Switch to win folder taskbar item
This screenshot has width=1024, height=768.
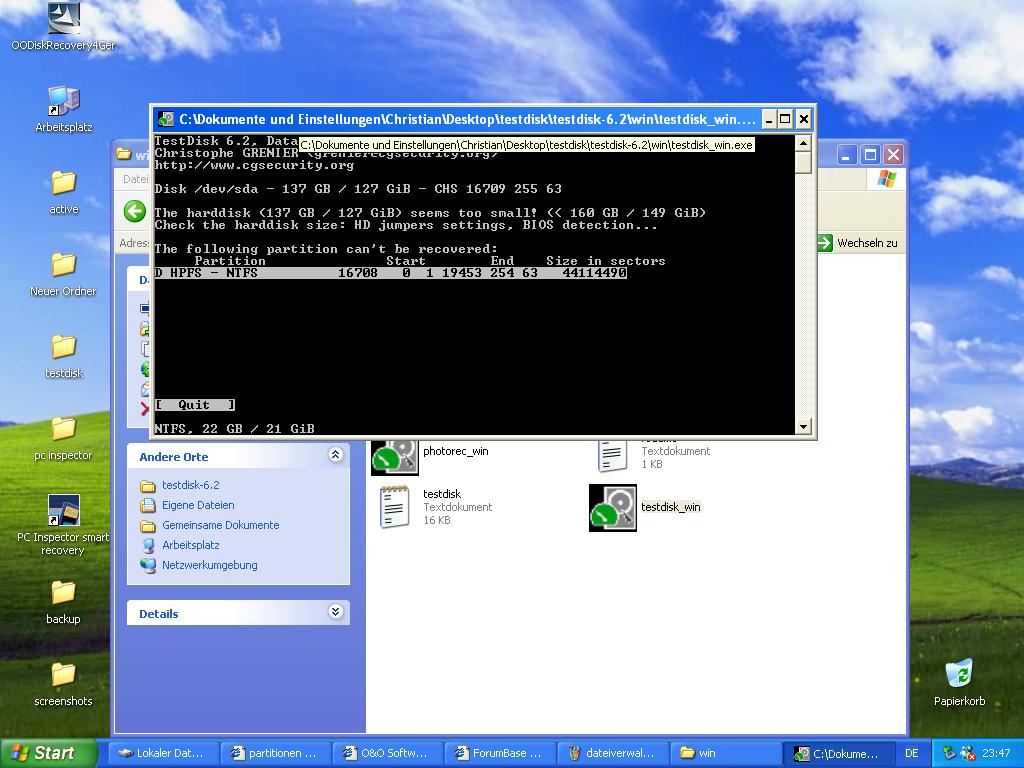pos(725,753)
